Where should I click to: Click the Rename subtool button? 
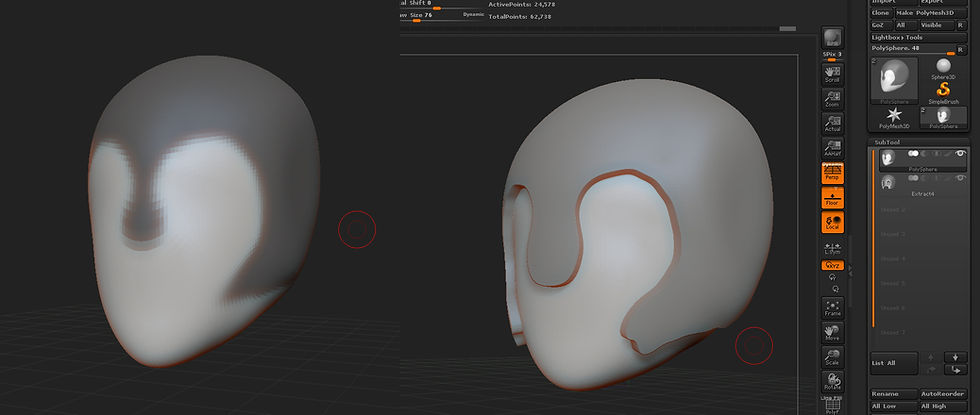[x=894, y=394]
